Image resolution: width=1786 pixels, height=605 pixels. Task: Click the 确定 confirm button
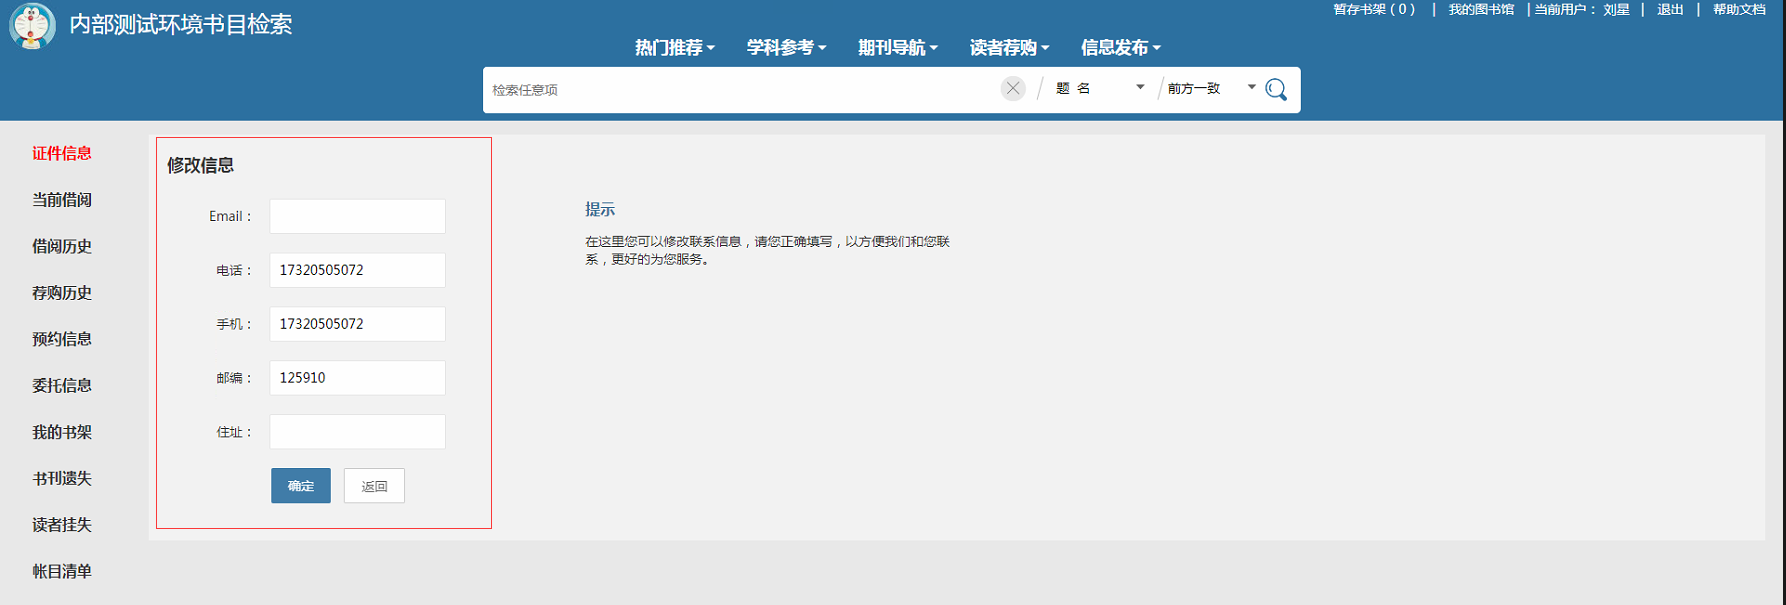tap(301, 486)
